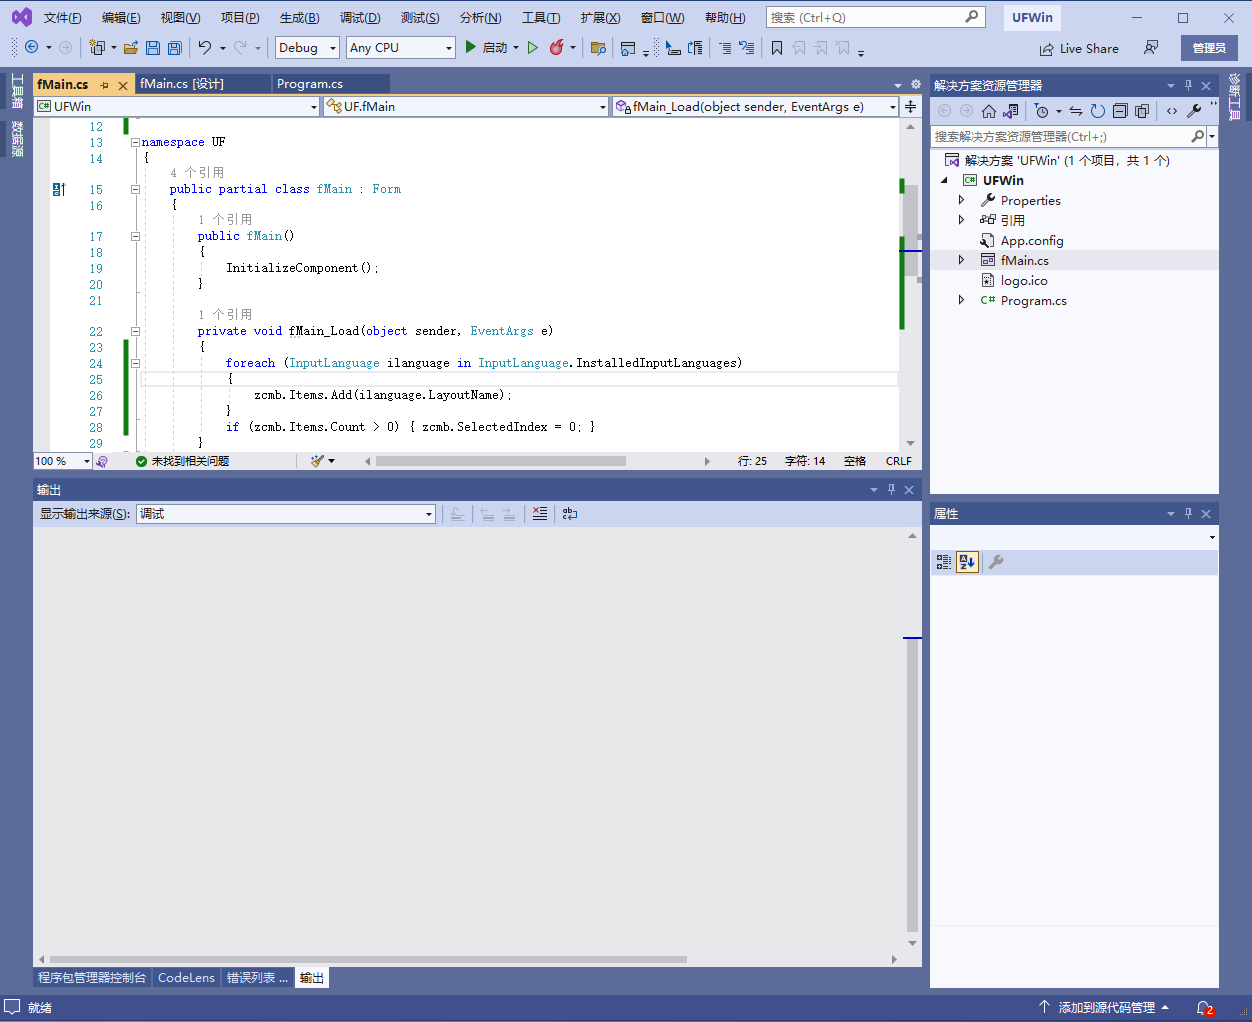This screenshot has height=1022, width=1252.
Task: Click the 启动 start debugging button
Action: click(486, 48)
